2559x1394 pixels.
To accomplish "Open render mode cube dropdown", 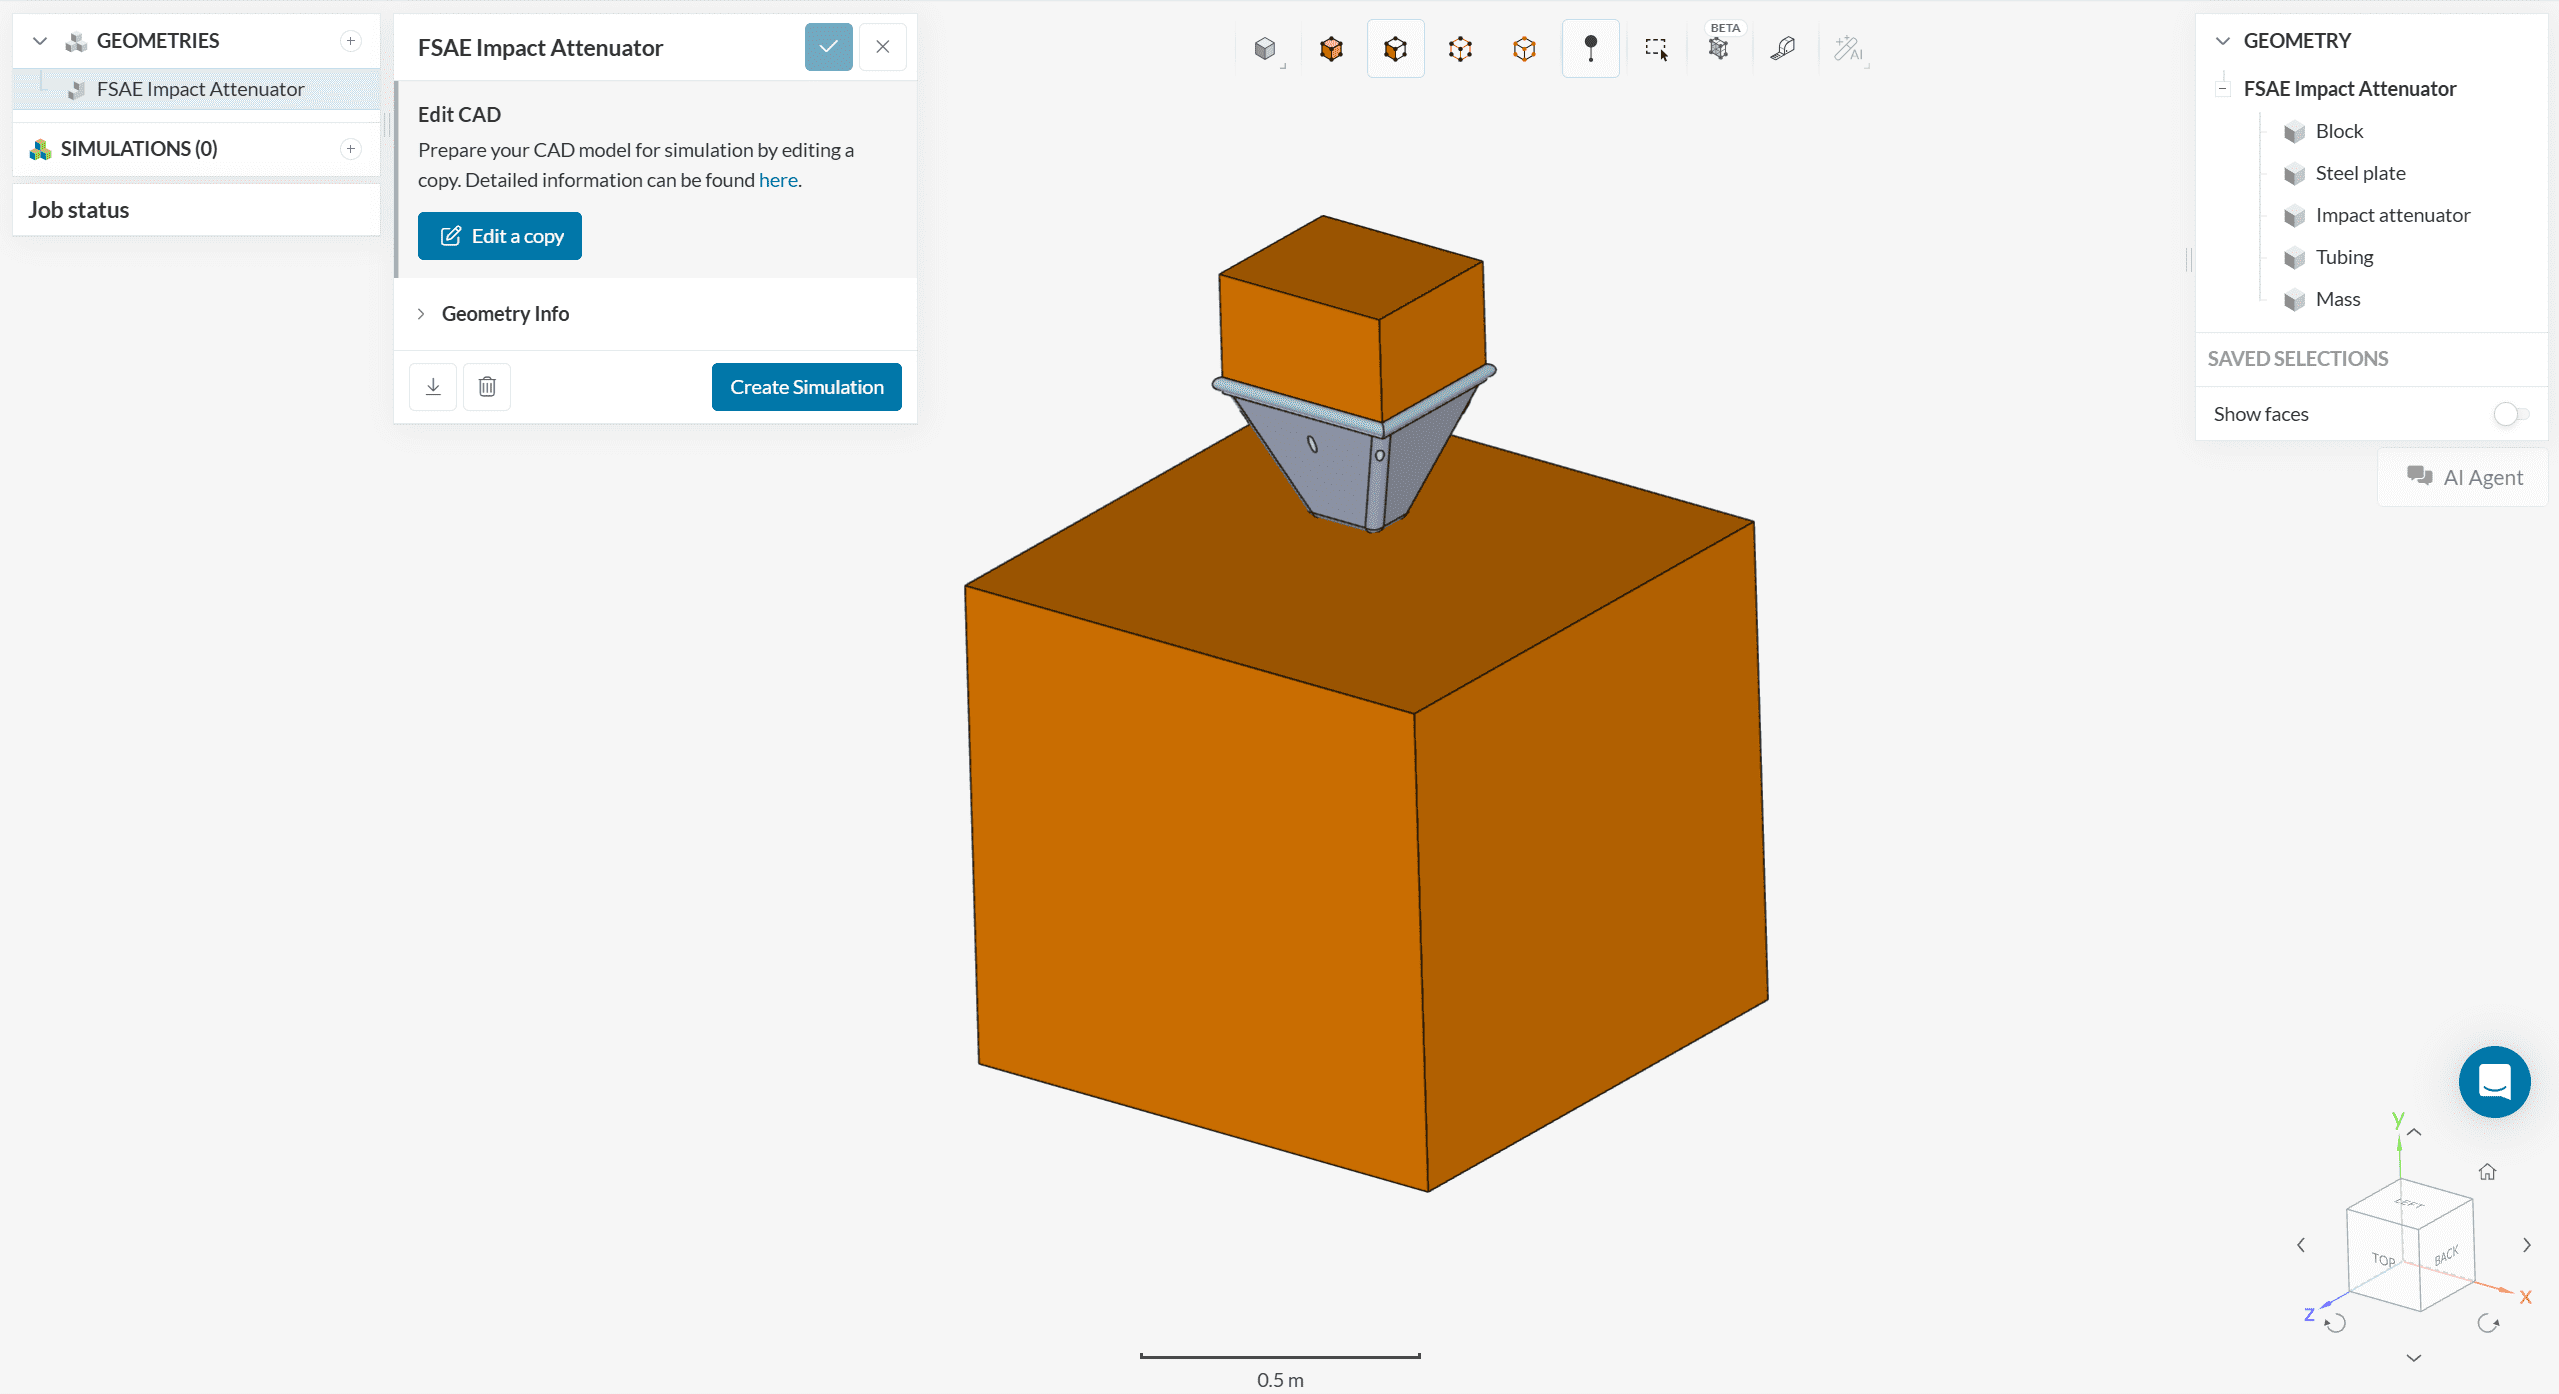I will (x=1266, y=48).
